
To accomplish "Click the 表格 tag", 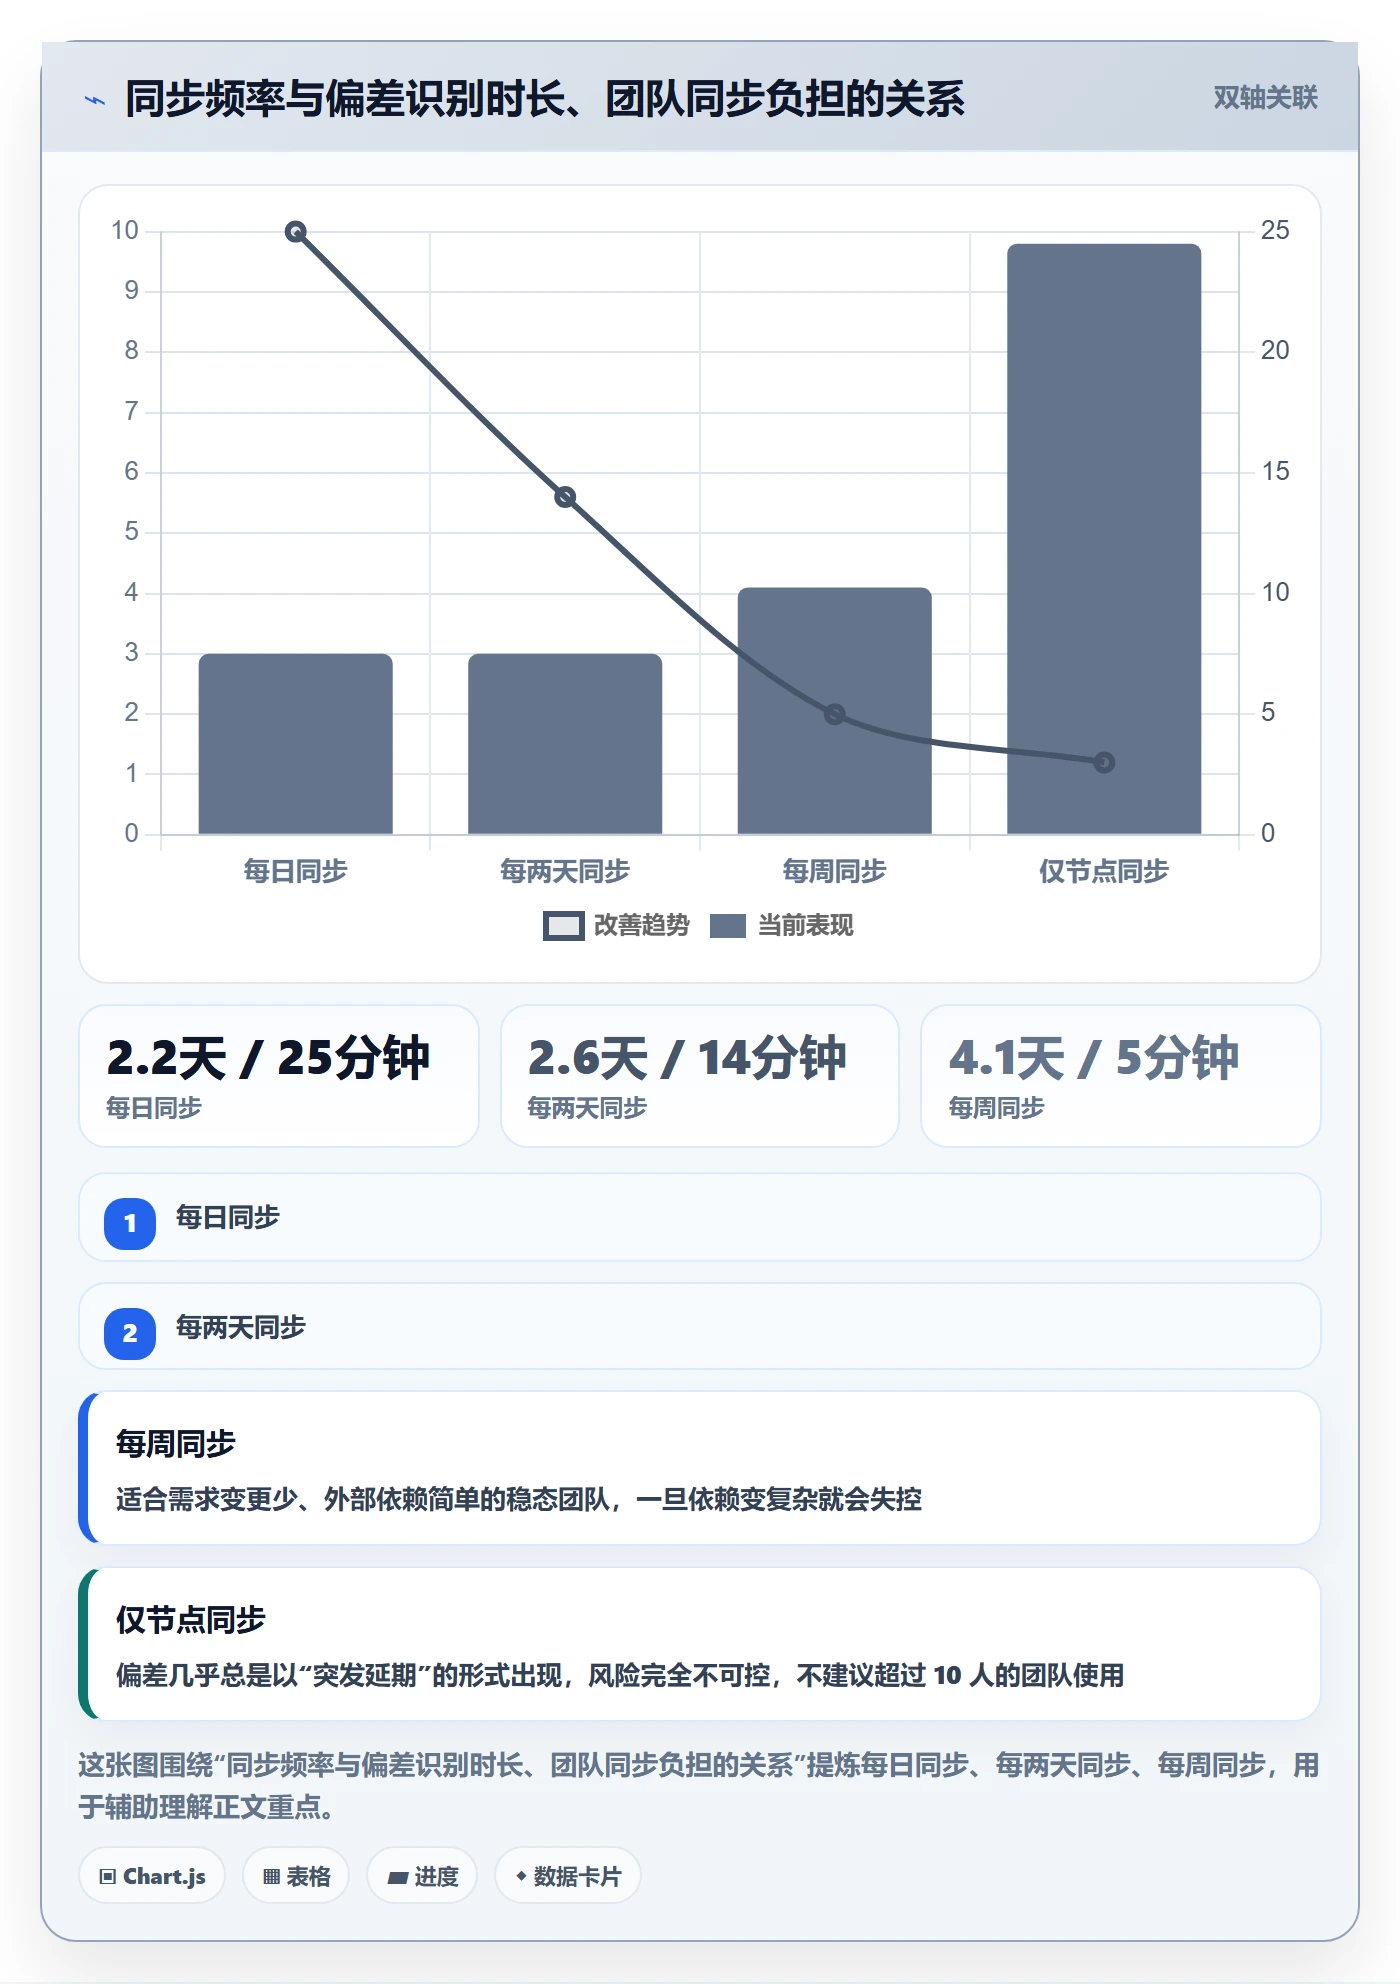I will (296, 1876).
